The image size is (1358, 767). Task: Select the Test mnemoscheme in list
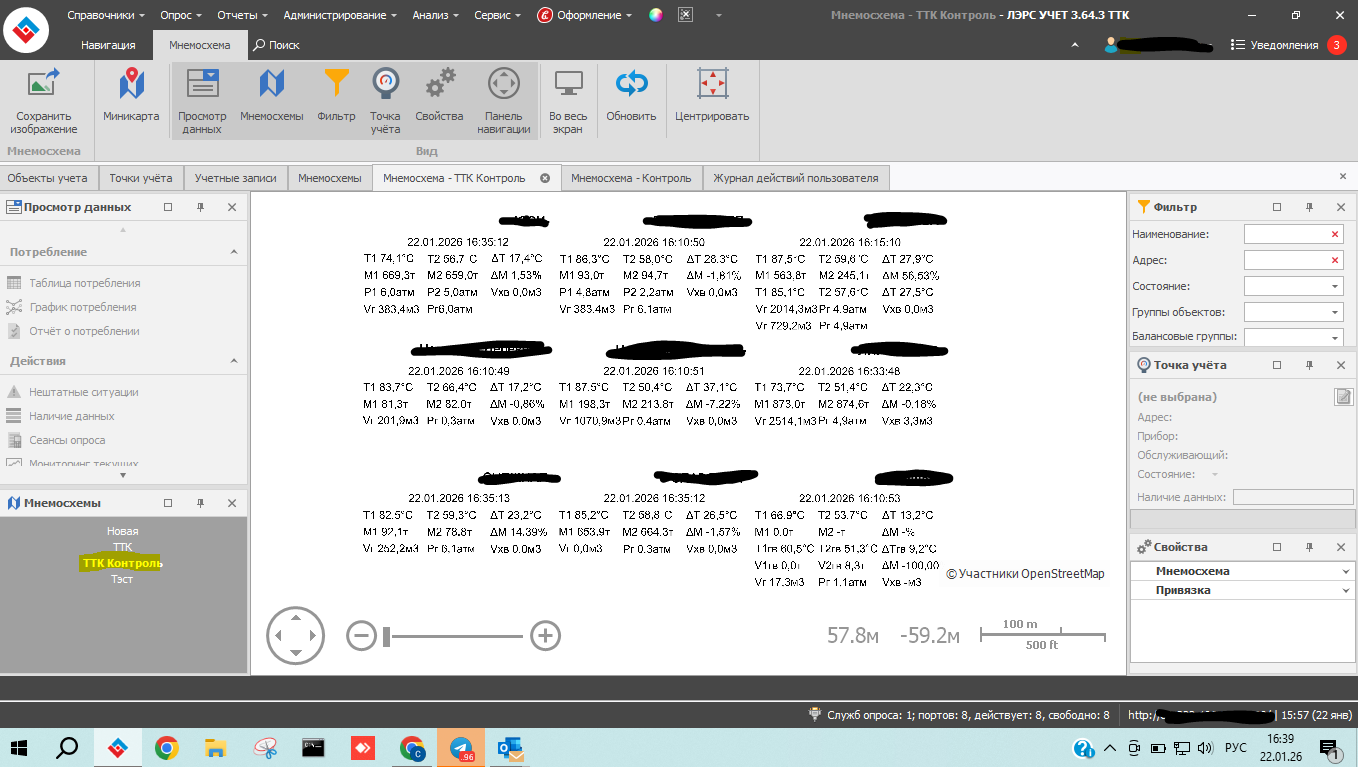click(122, 579)
